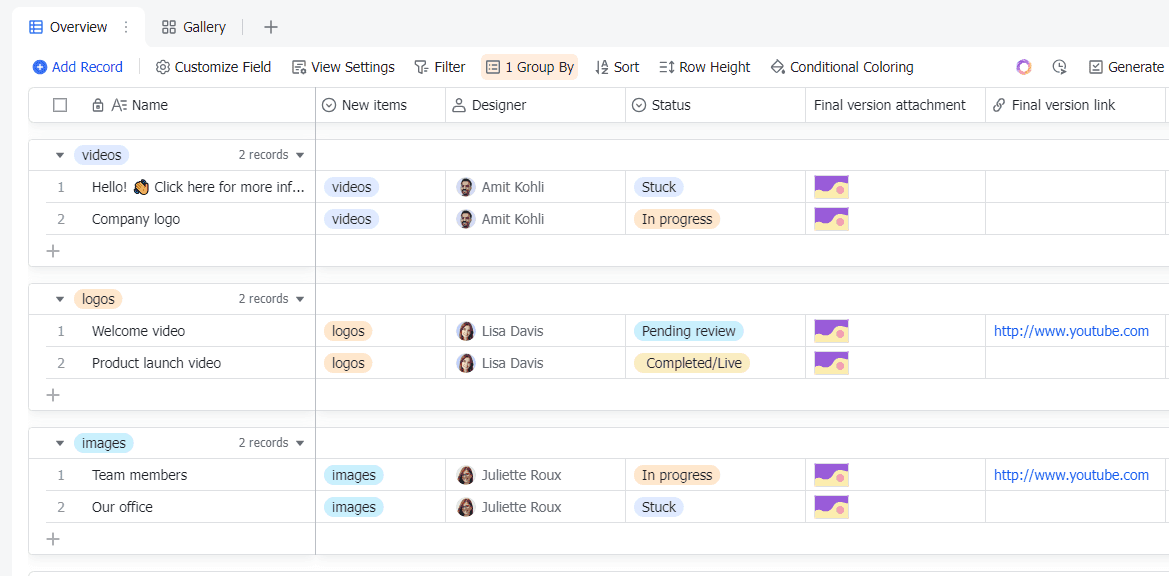Open the images group 2 records dropdown
The image size is (1169, 576).
(x=300, y=443)
